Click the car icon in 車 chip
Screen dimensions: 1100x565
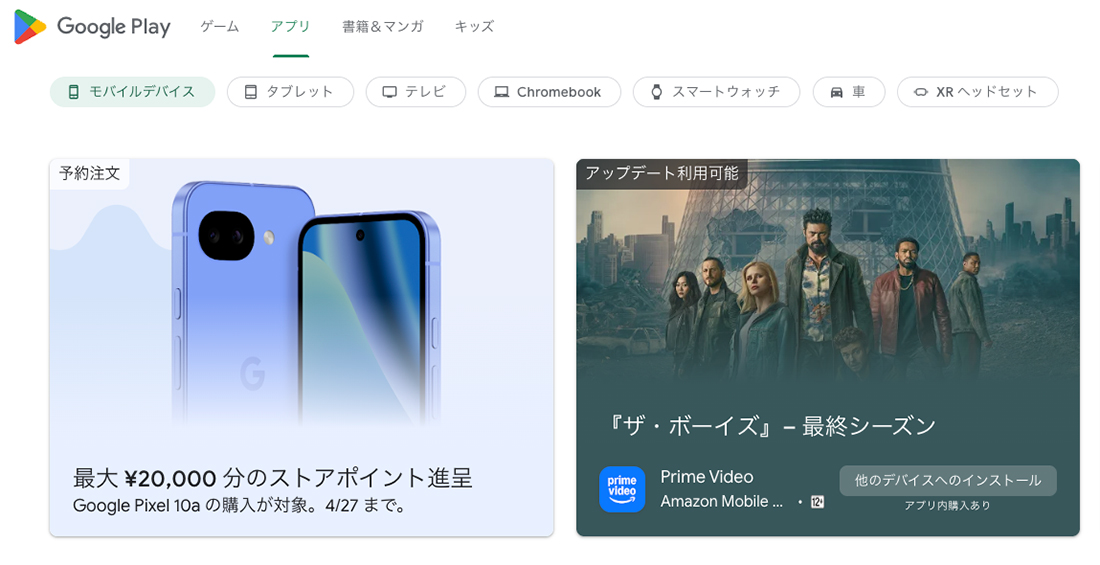coord(836,92)
